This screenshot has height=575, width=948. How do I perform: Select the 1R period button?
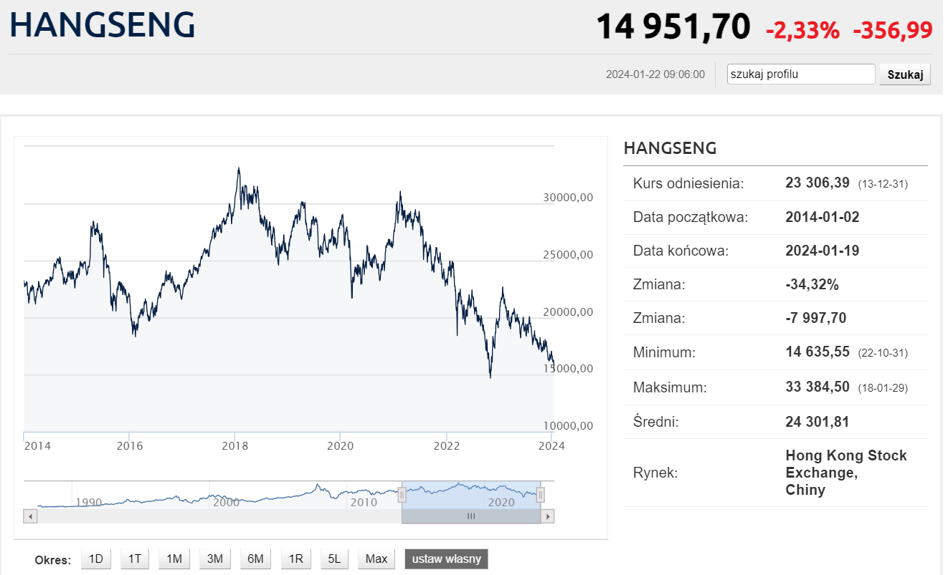pyautogui.click(x=296, y=559)
